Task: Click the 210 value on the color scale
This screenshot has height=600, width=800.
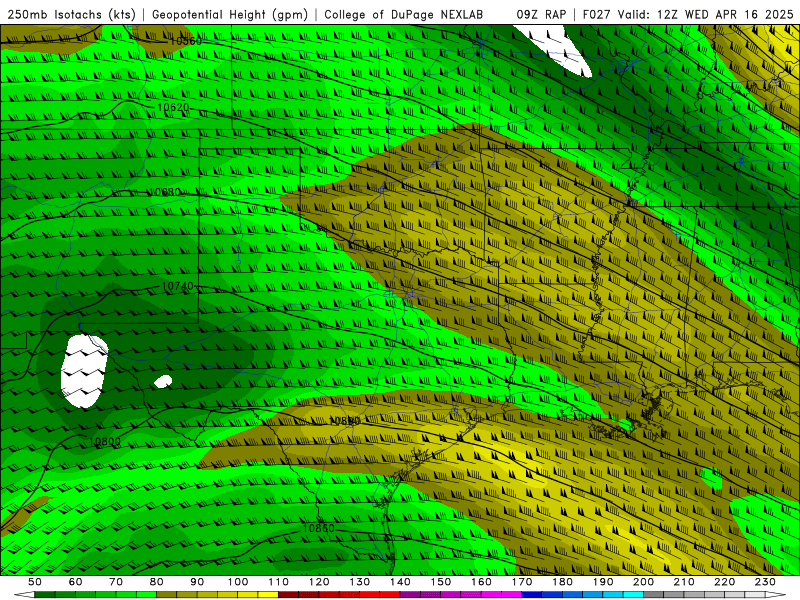Action: [x=684, y=582]
